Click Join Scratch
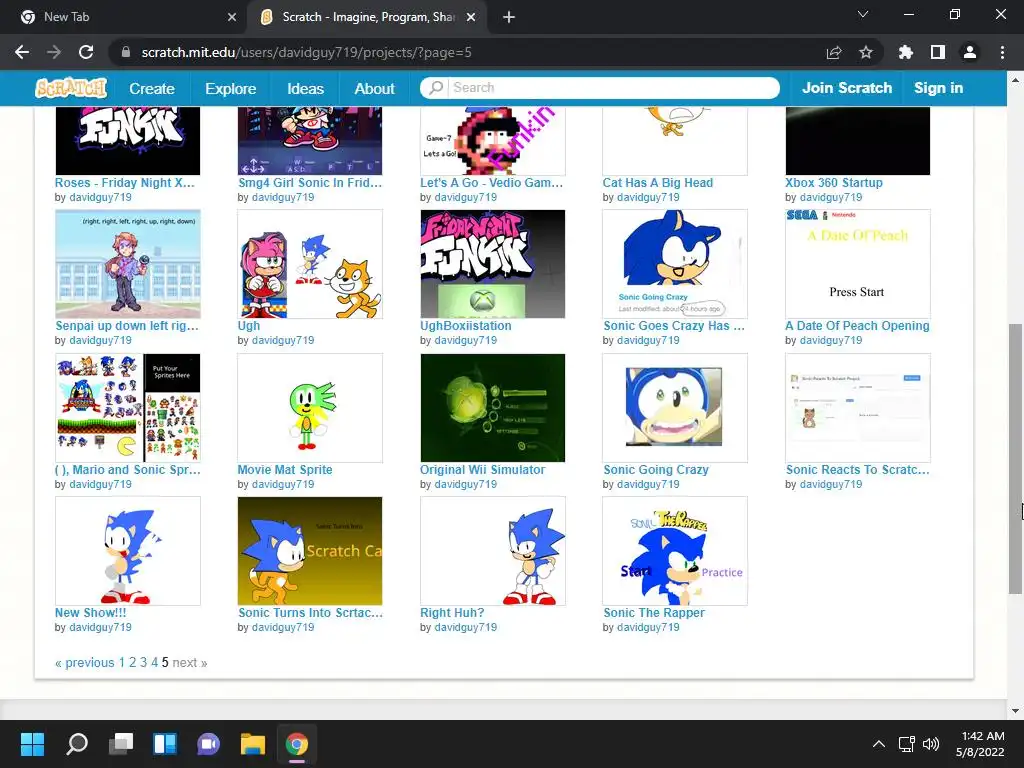The width and height of the screenshot is (1024, 768). (847, 88)
